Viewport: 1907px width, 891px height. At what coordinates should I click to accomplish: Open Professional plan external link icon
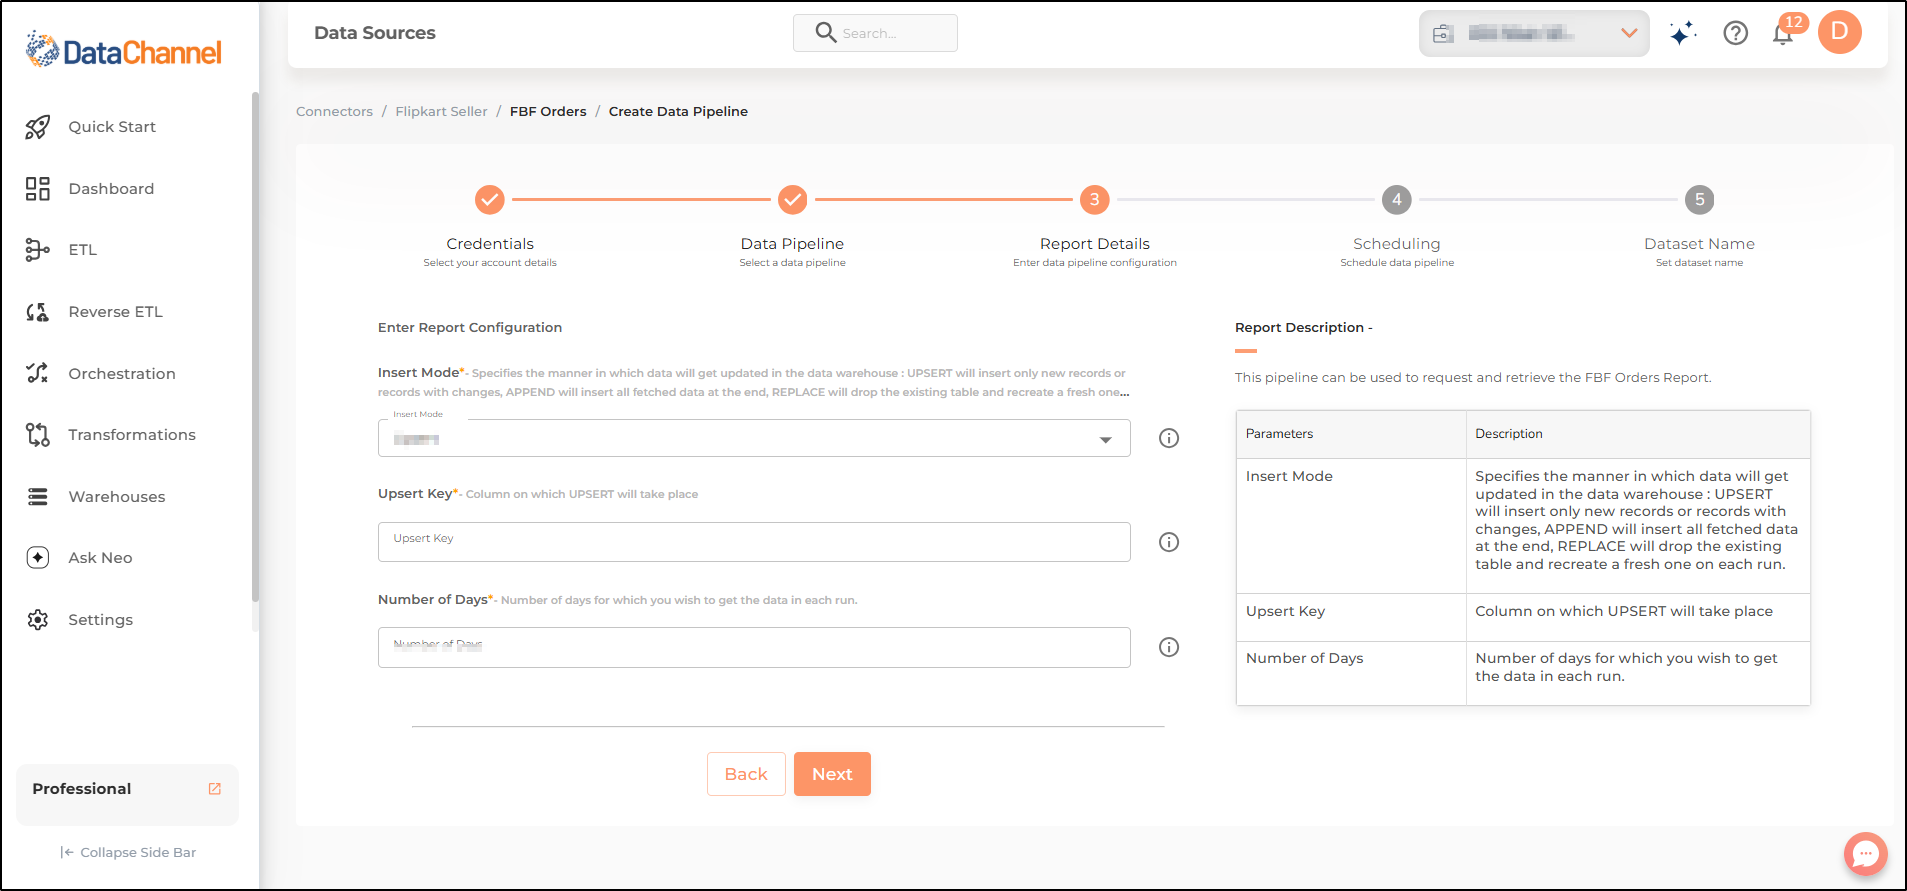(x=215, y=789)
